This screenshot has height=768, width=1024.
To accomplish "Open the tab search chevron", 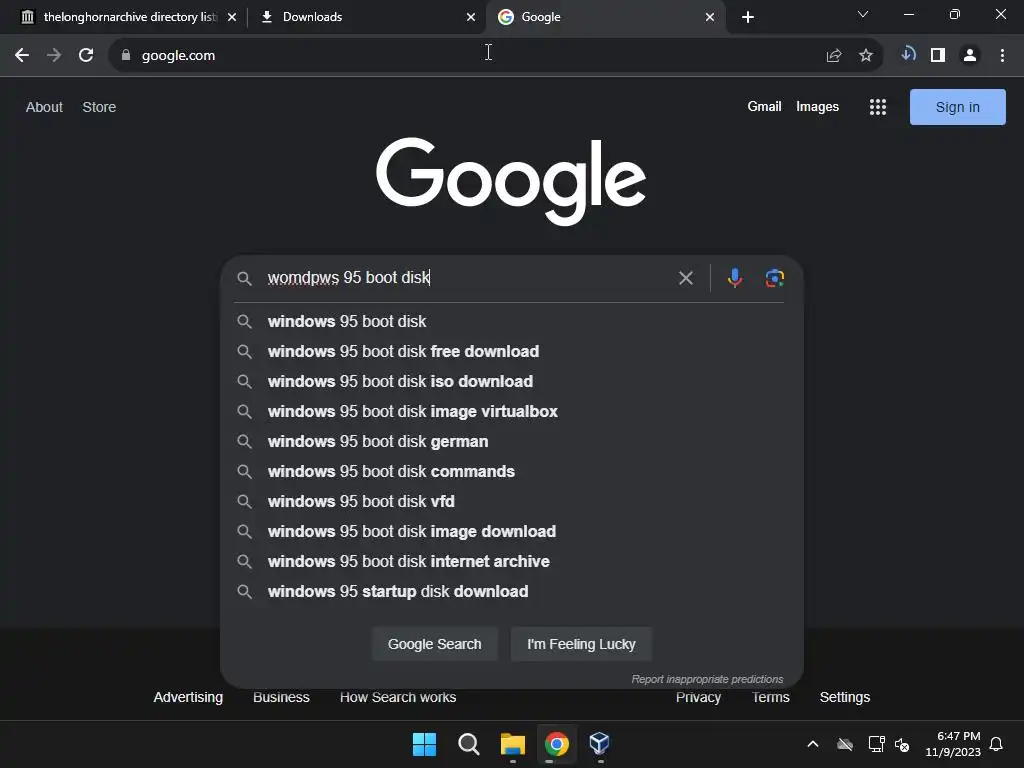I will pyautogui.click(x=863, y=14).
